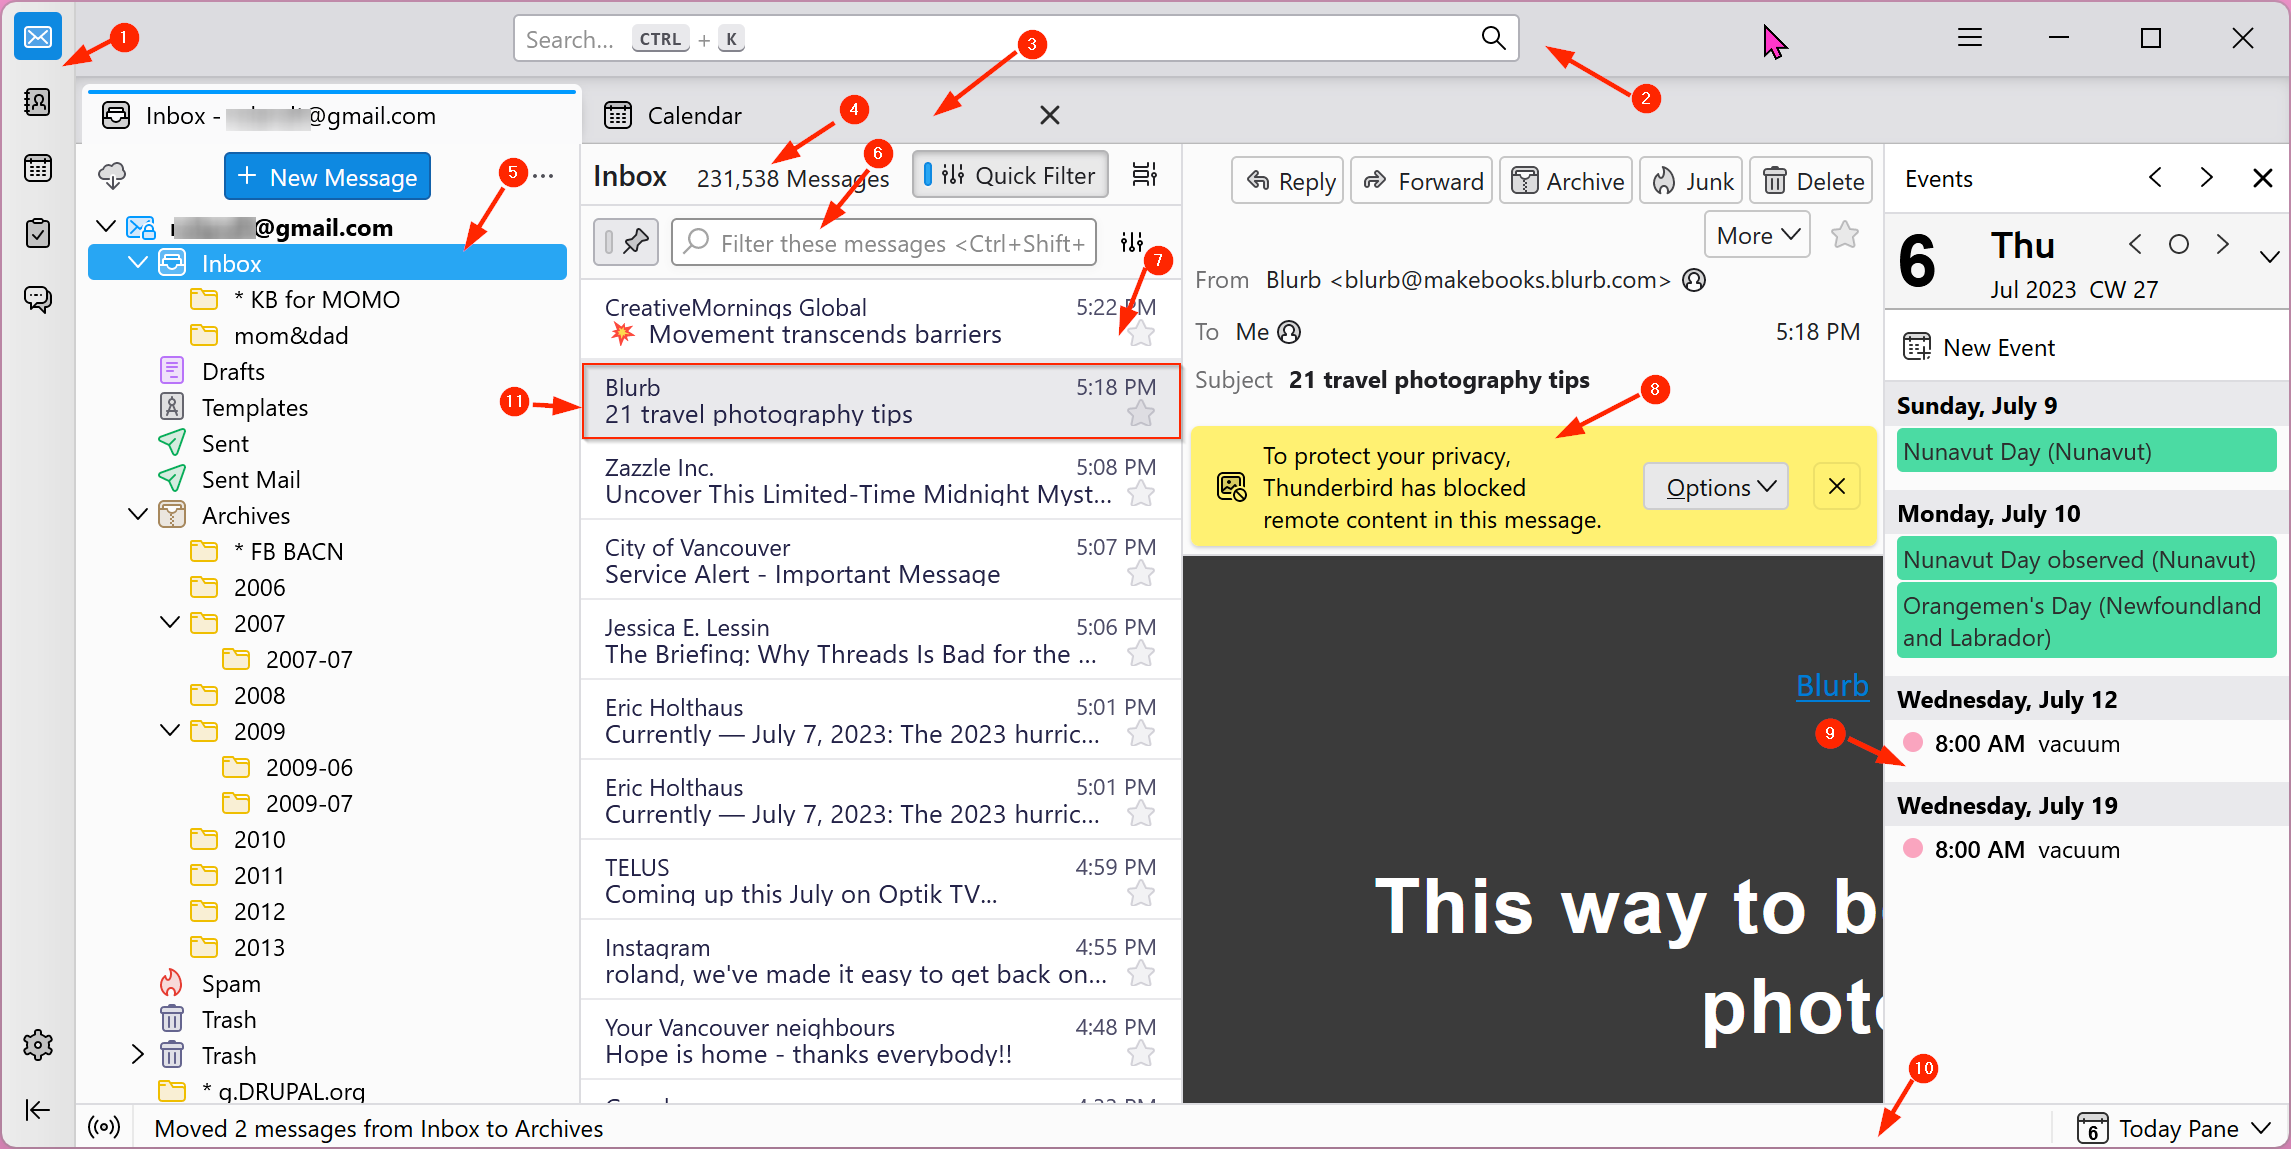Screen dimensions: 2291x1149
Task: Open the Tasks space icon
Action: click(38, 234)
